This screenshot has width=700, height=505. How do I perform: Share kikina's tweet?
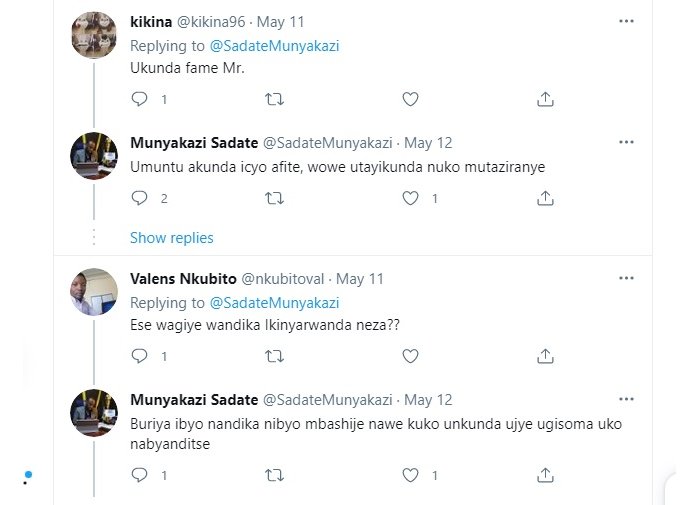tap(545, 99)
